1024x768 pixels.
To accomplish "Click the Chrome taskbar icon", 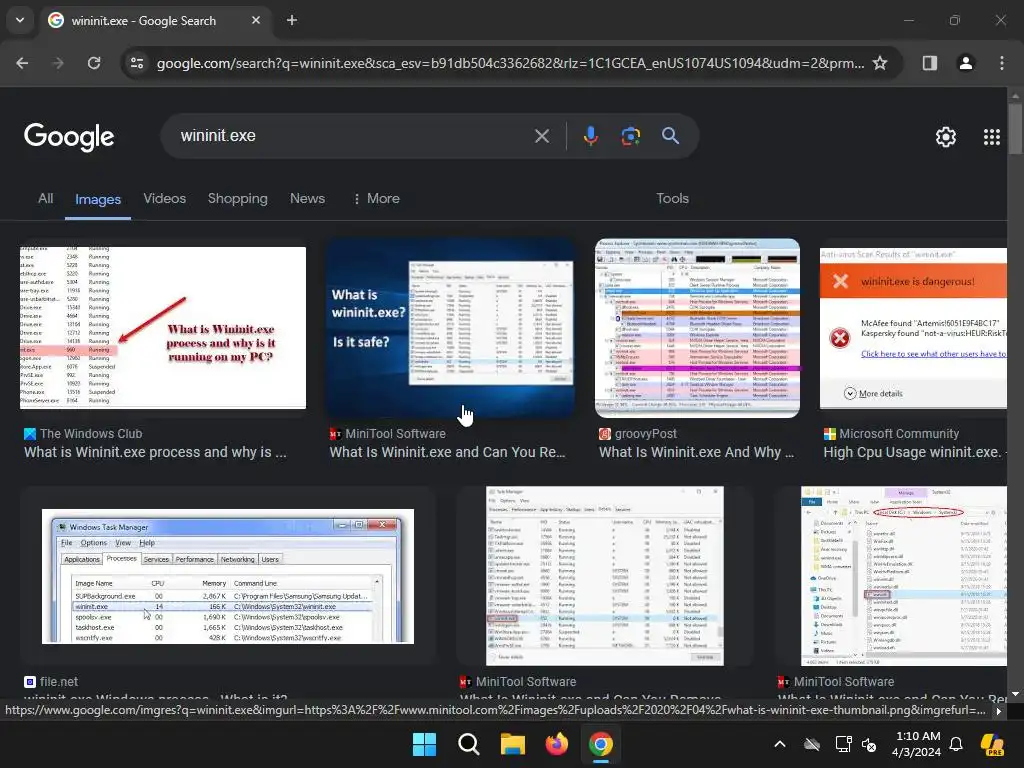I will [x=601, y=744].
